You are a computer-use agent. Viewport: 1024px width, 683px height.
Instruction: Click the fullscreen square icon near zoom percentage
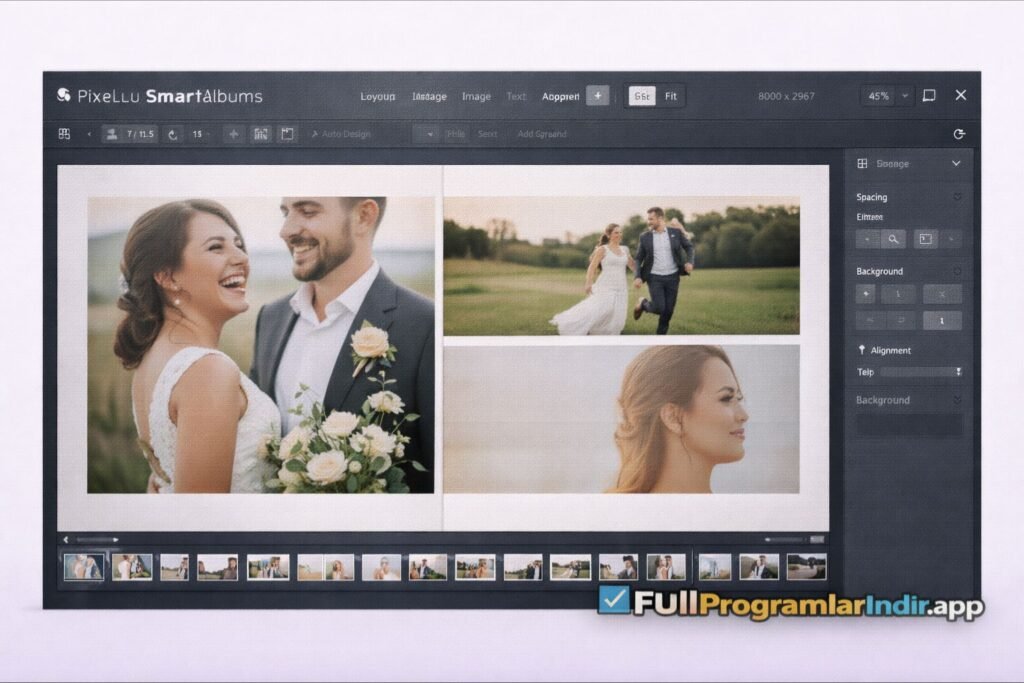tap(929, 96)
